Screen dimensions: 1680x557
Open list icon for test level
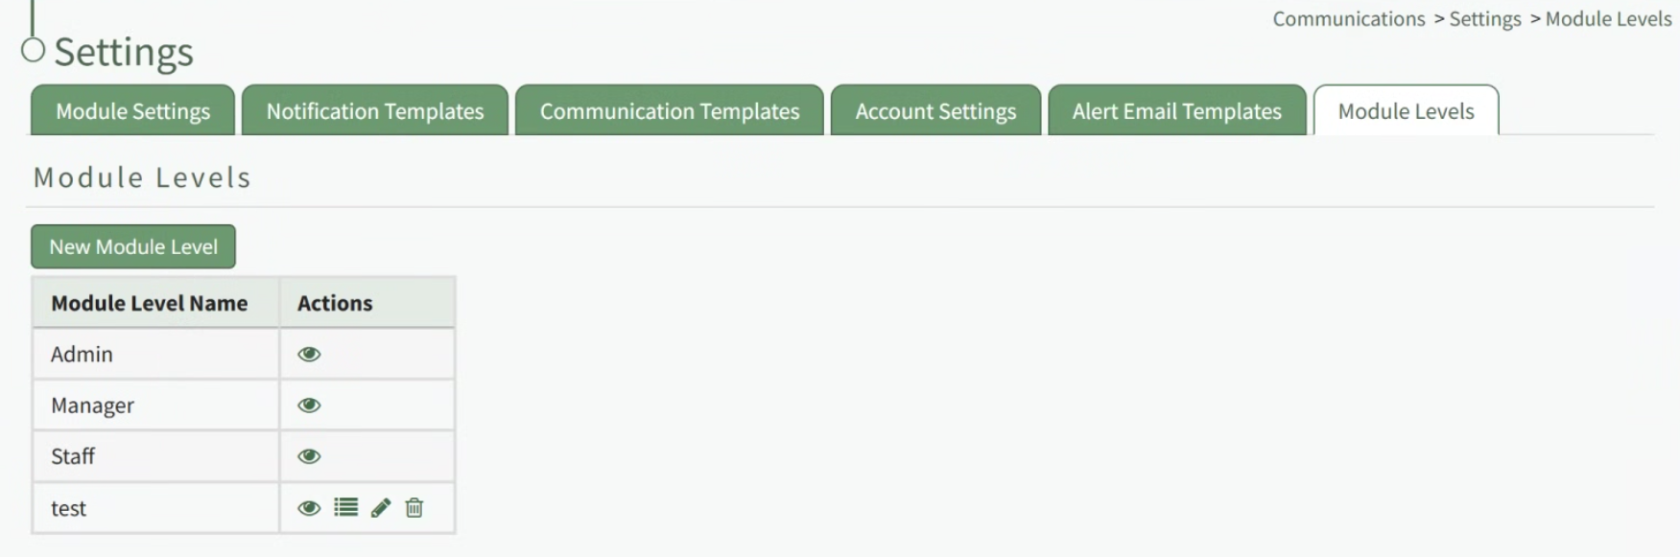coord(346,507)
